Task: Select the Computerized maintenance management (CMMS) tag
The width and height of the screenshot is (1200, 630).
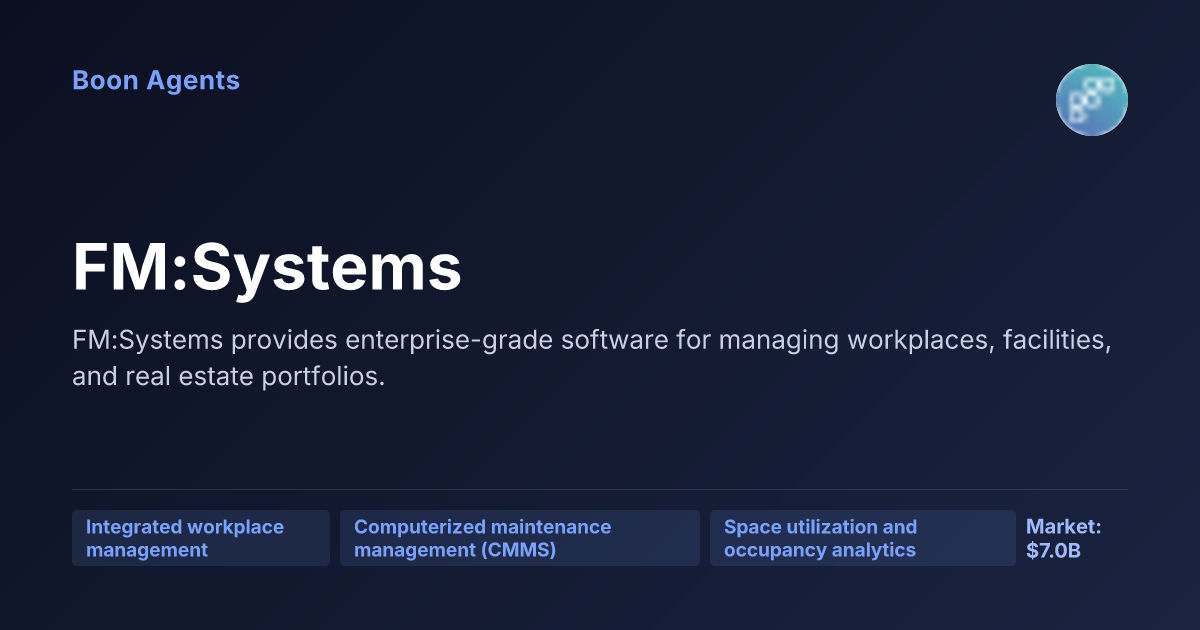Action: tap(520, 538)
